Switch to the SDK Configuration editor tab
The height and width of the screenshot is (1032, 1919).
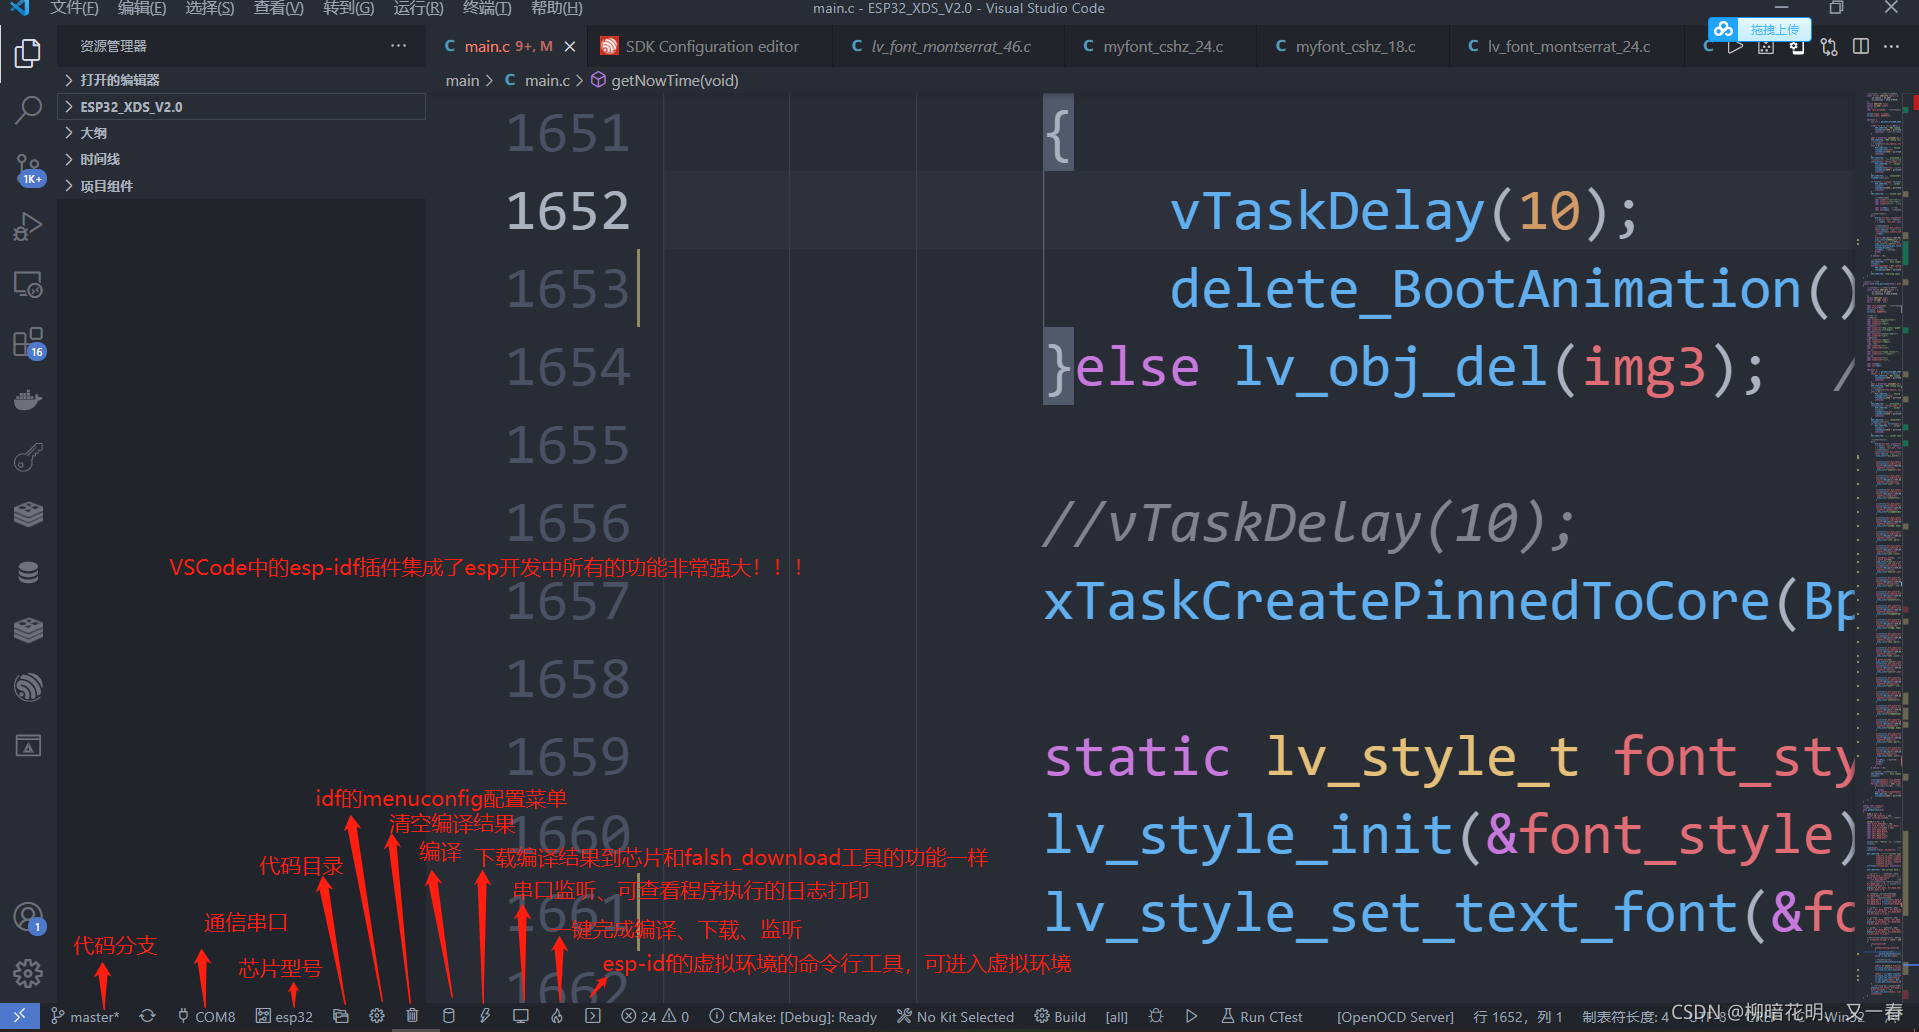tap(708, 46)
